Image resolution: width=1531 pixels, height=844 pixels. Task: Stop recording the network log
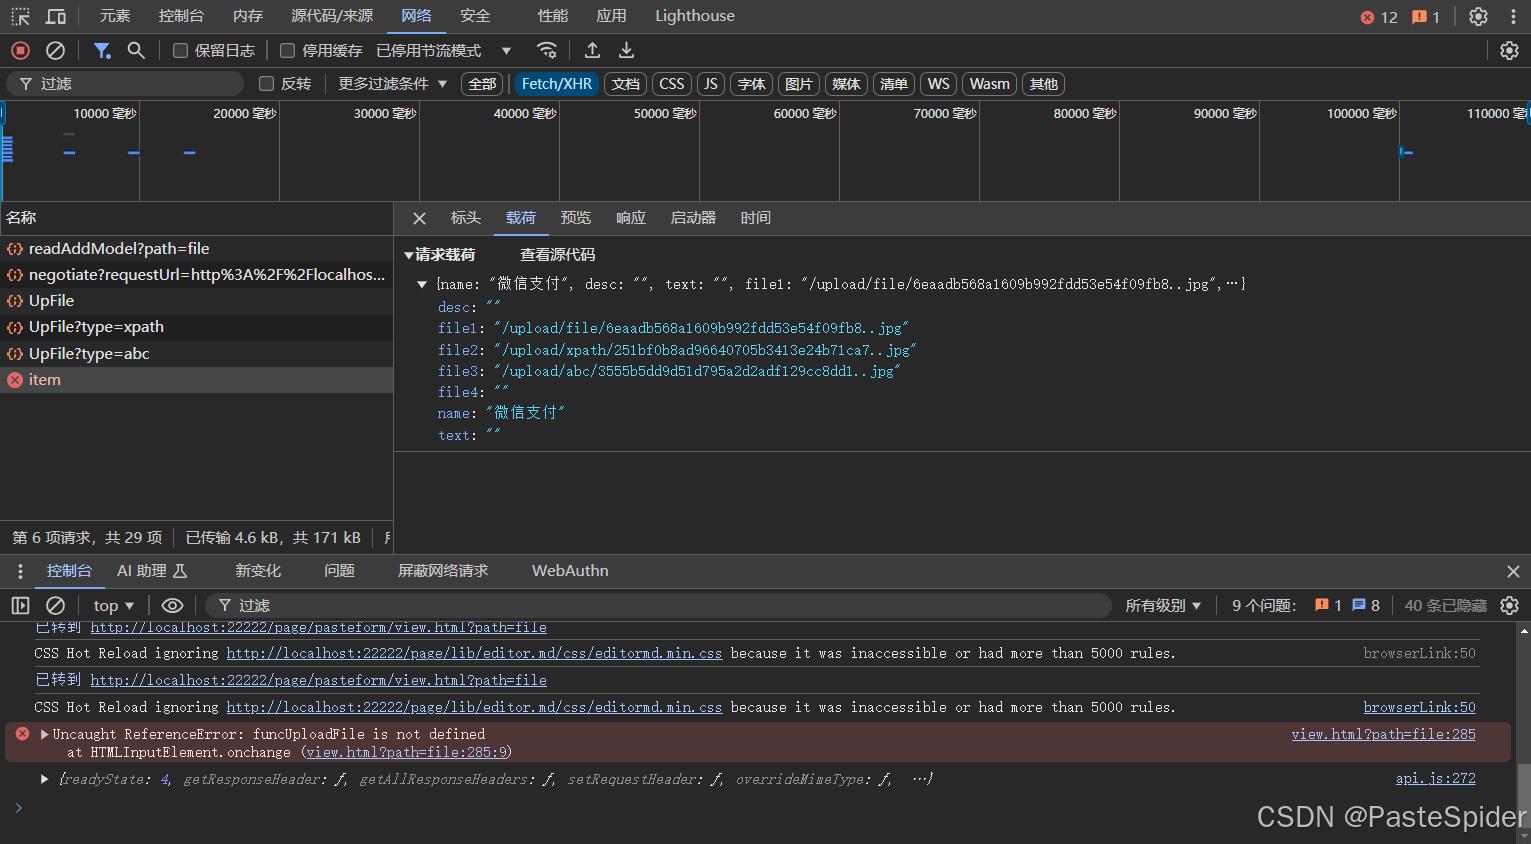(x=20, y=50)
